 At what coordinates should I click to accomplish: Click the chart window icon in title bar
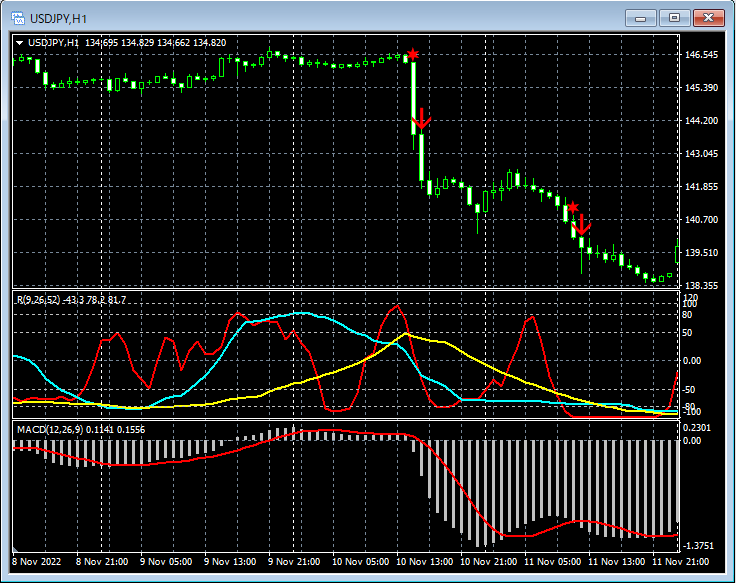17,17
